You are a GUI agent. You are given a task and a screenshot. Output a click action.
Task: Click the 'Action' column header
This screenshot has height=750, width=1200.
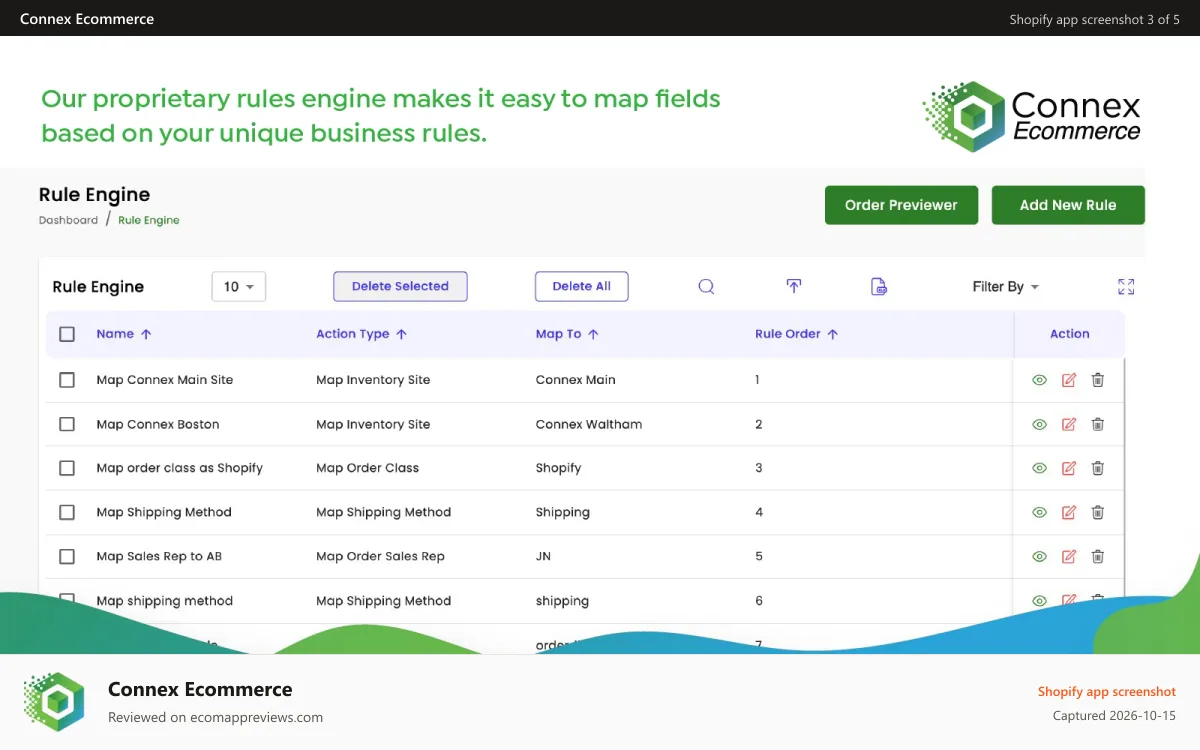[x=1069, y=334]
